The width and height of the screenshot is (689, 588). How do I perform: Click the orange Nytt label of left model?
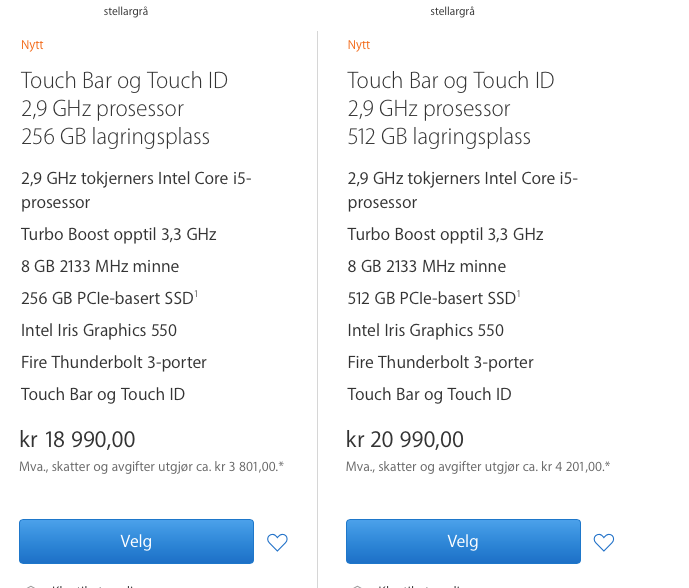32,45
